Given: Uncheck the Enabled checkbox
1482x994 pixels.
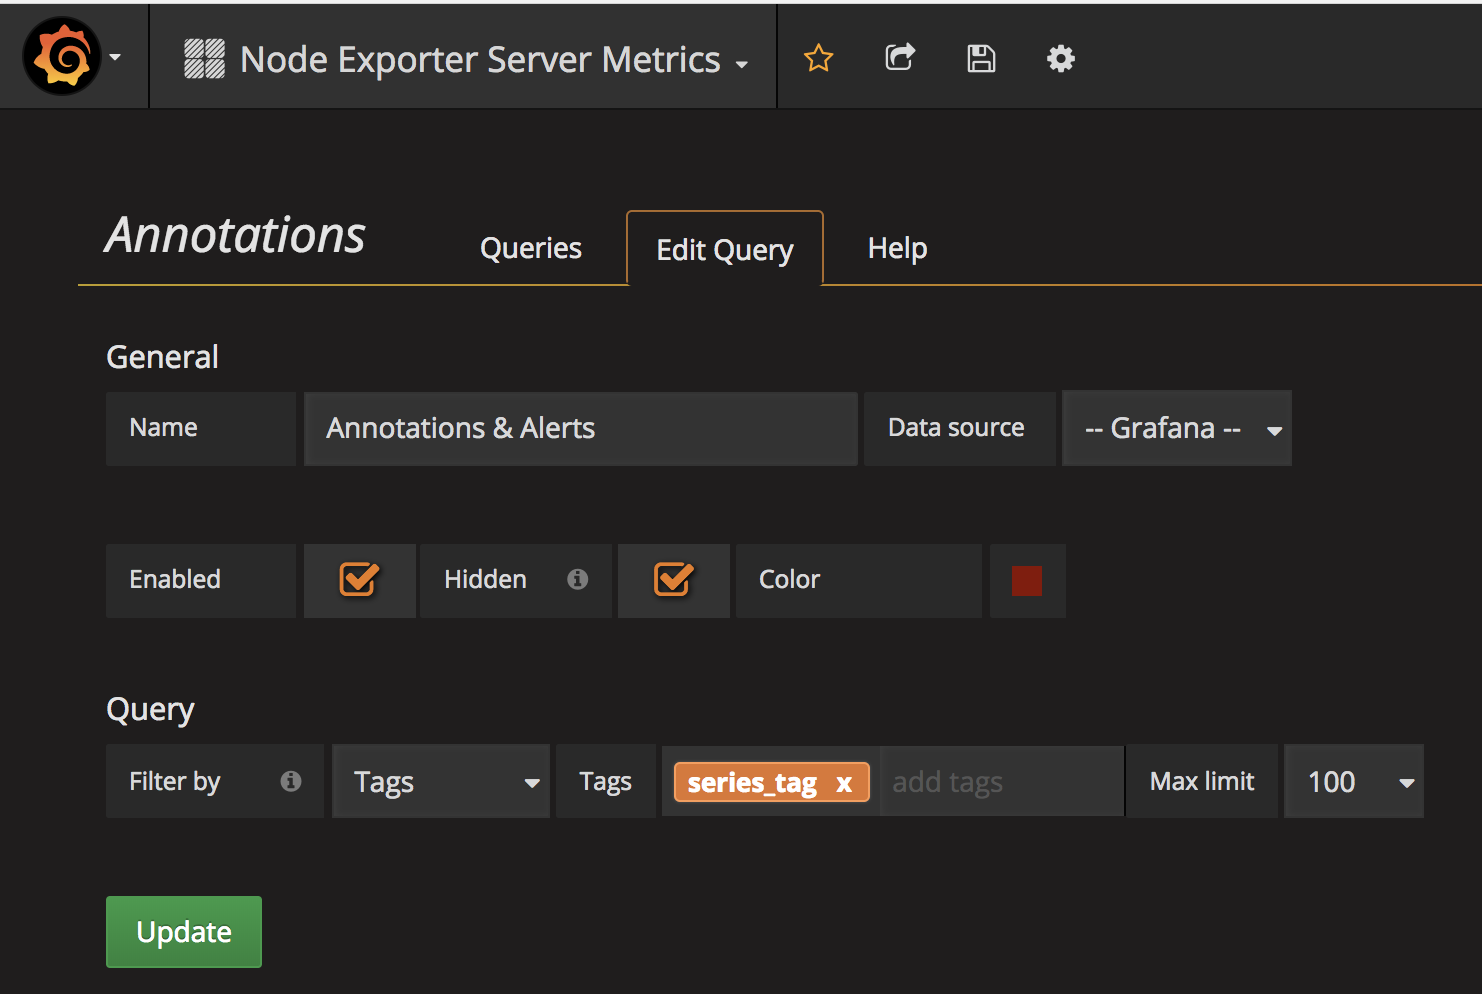Looking at the screenshot, I should [x=359, y=580].
